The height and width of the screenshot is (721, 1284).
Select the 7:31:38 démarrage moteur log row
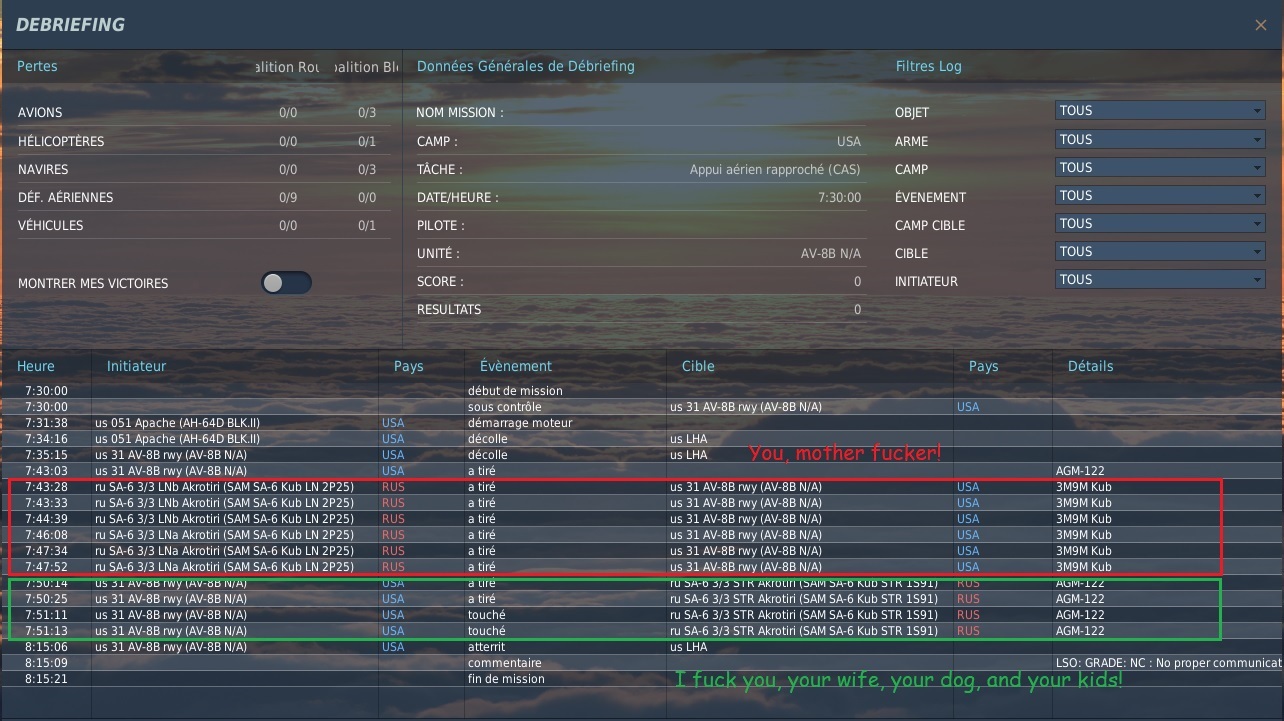pyautogui.click(x=520, y=423)
